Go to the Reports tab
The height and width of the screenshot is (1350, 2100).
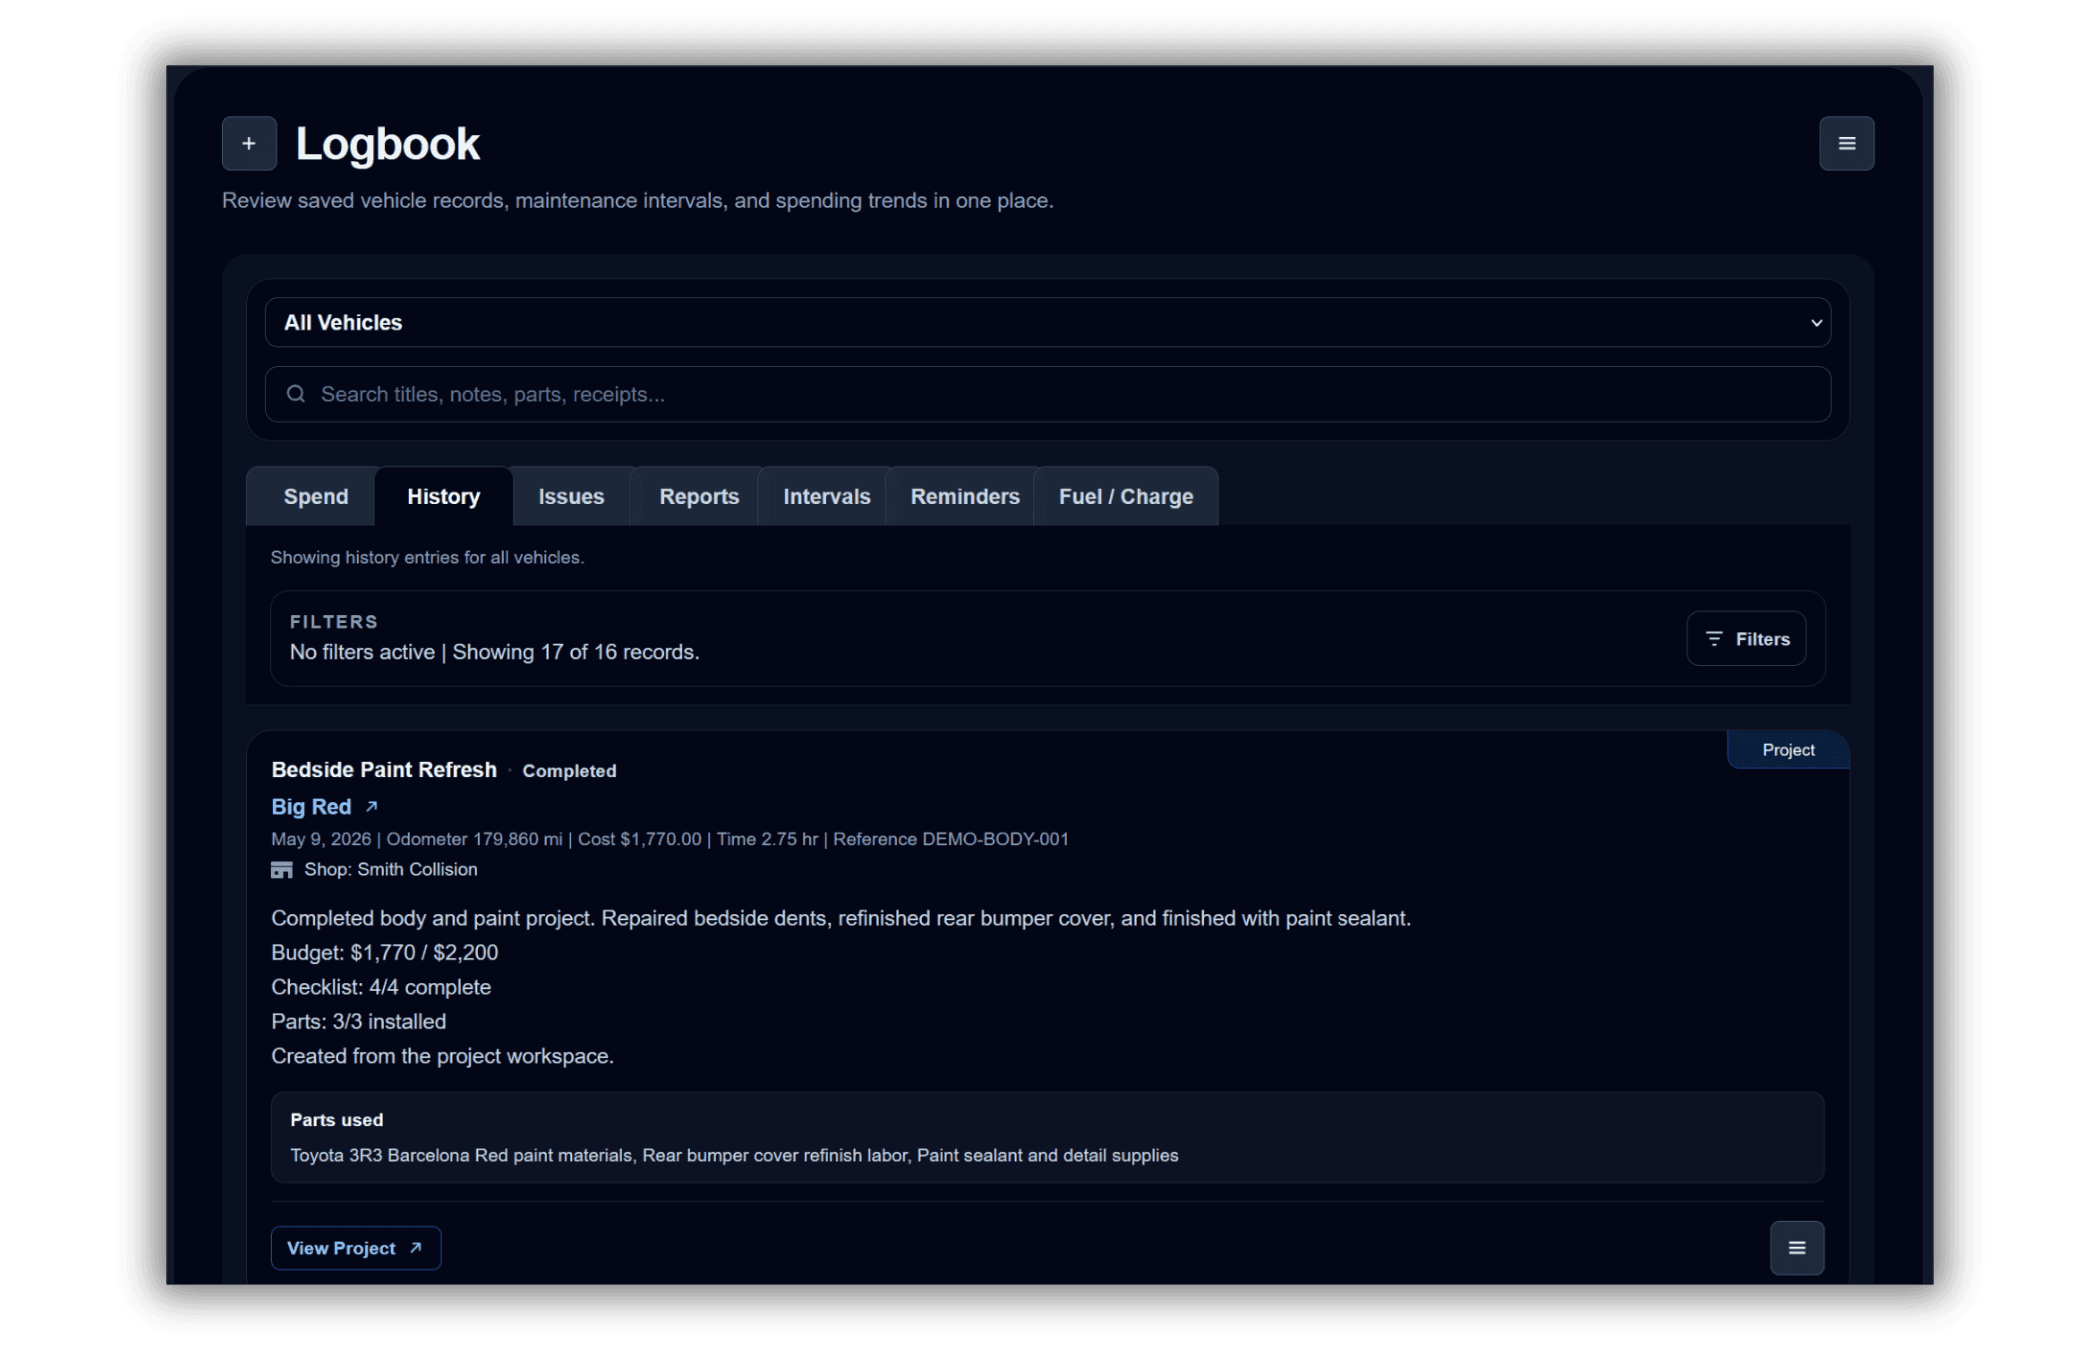point(699,496)
